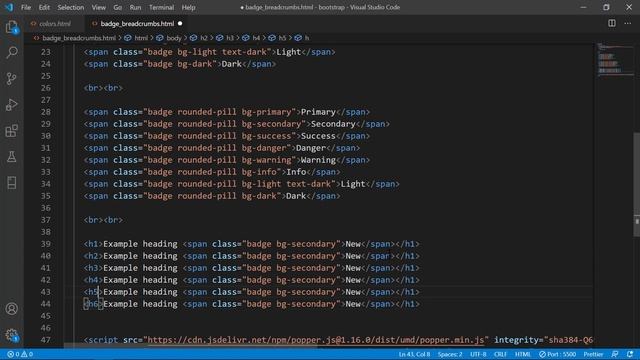
Task: Click the VS Code logo icon
Action: (x=9, y=7)
